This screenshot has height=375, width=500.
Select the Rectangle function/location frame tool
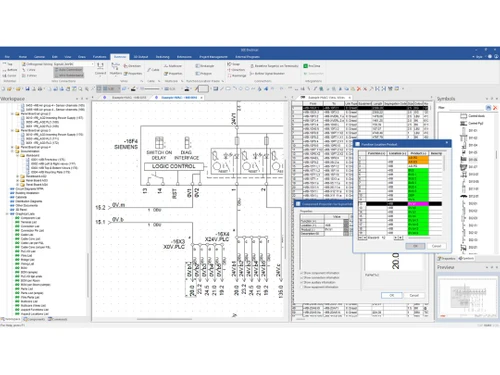click(205, 66)
